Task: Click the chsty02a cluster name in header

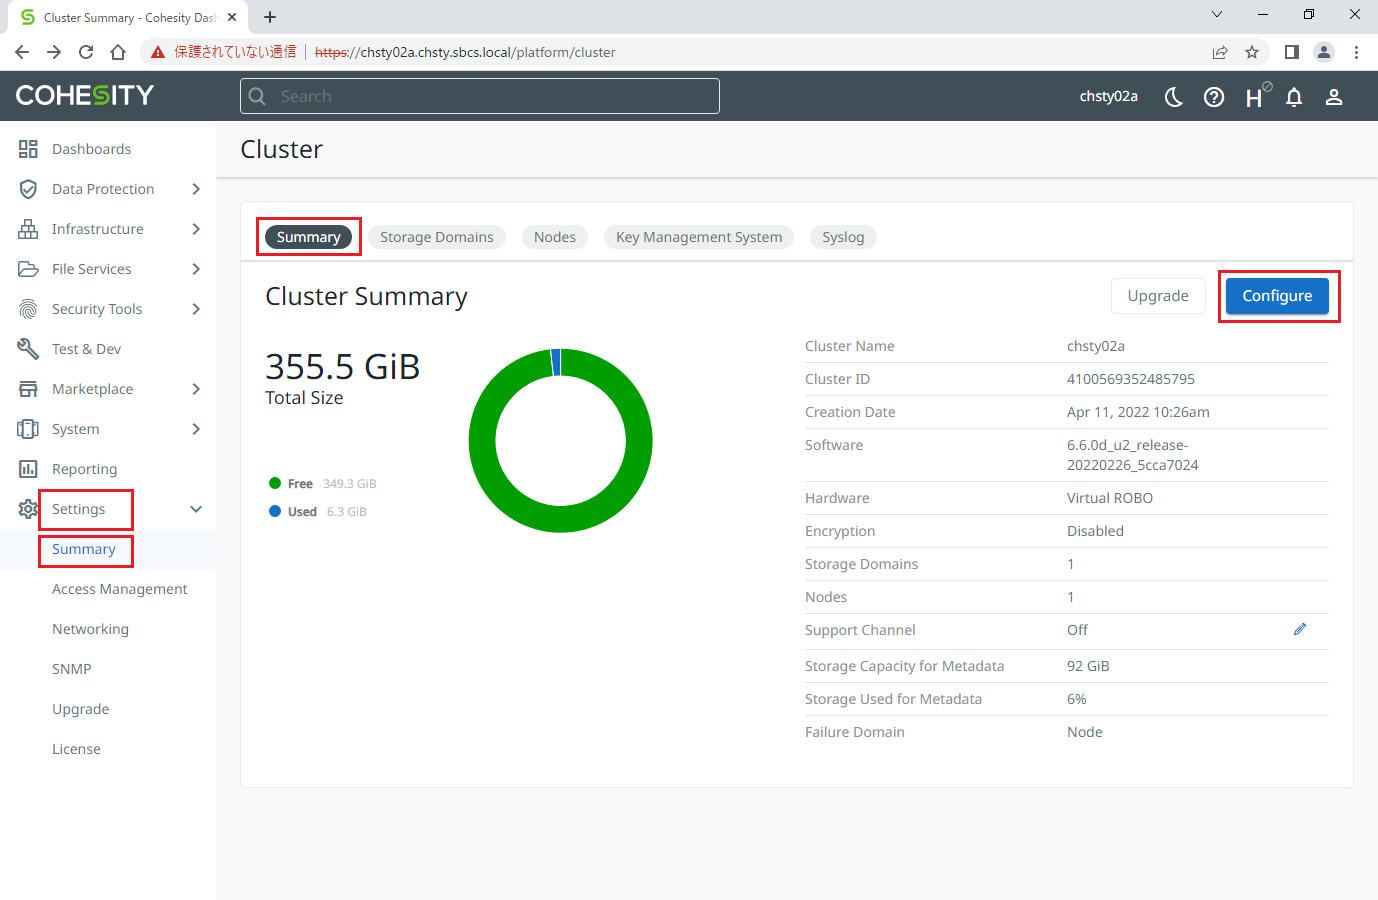Action: pos(1109,96)
